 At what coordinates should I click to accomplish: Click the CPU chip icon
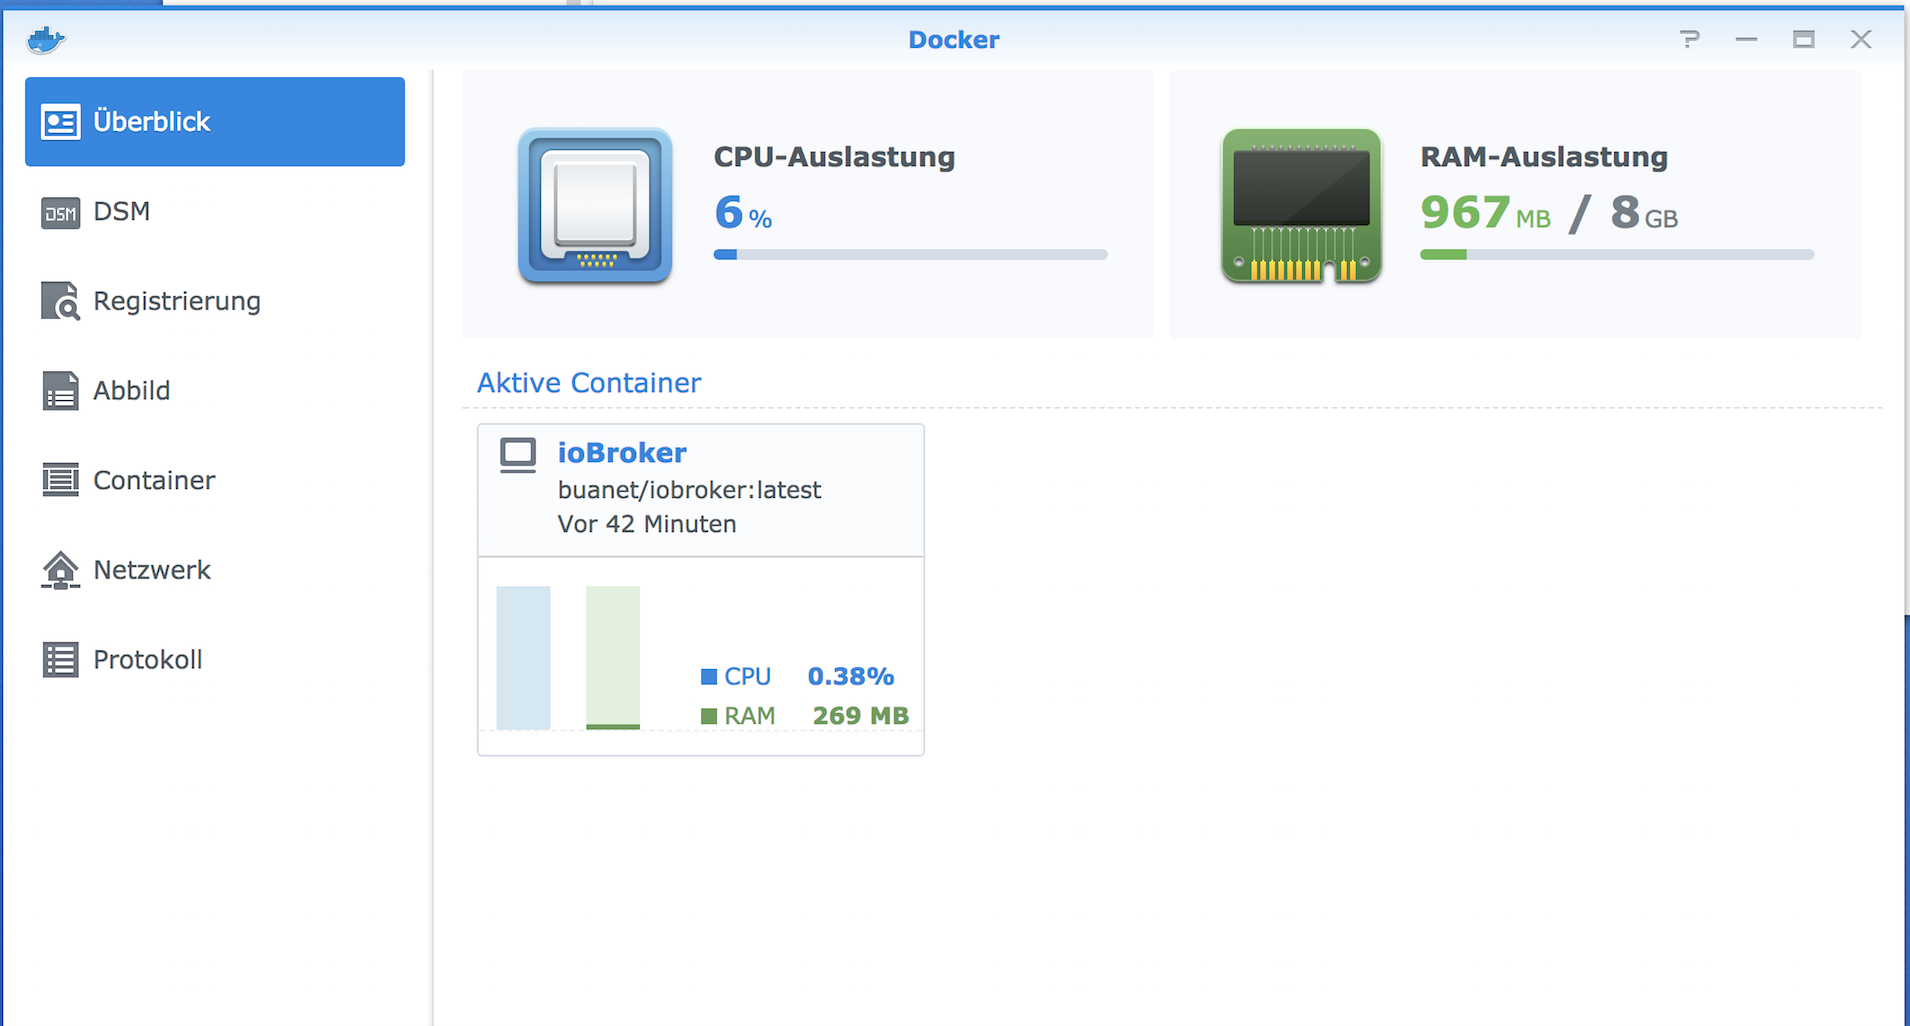coord(595,205)
